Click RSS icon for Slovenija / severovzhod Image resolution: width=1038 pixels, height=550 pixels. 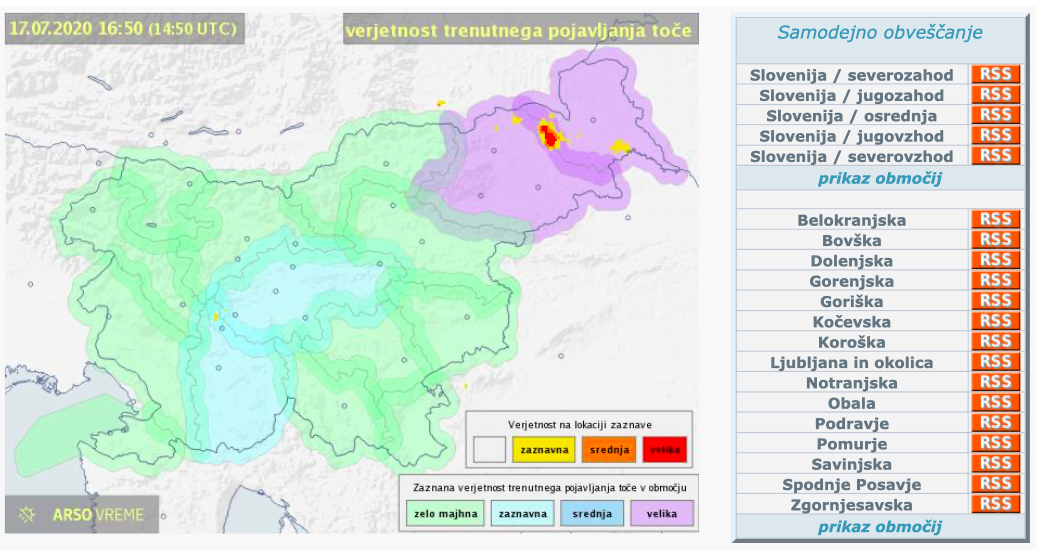(x=995, y=156)
